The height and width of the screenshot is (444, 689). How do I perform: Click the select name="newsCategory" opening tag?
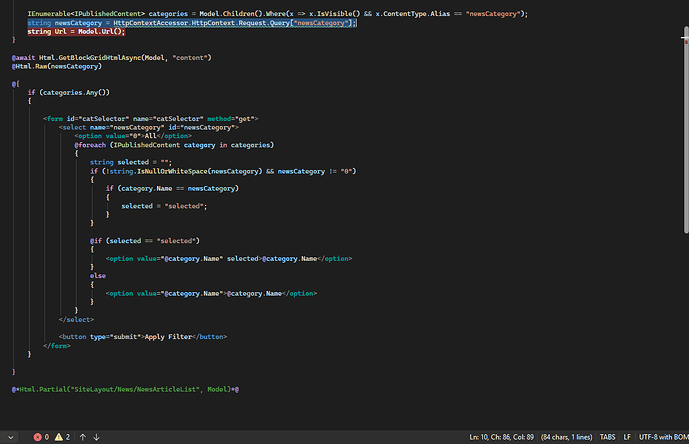149,127
